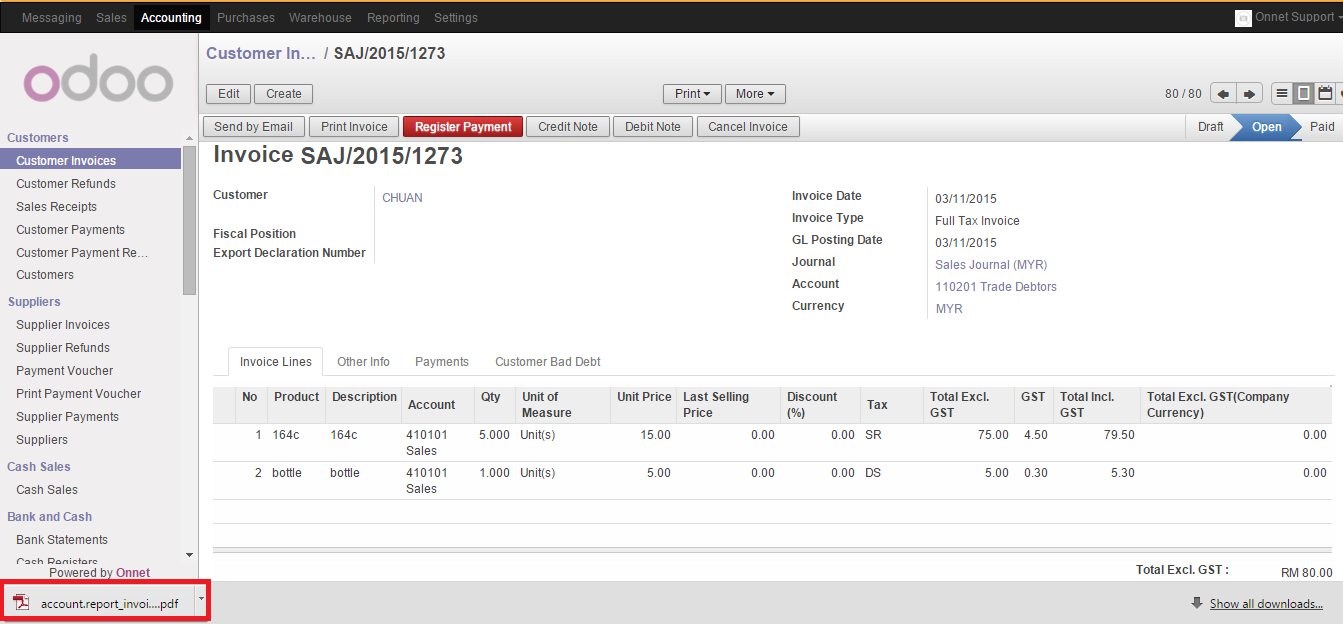This screenshot has height=624, width=1343.
Task: Open the Reporting menu
Action: point(393,17)
